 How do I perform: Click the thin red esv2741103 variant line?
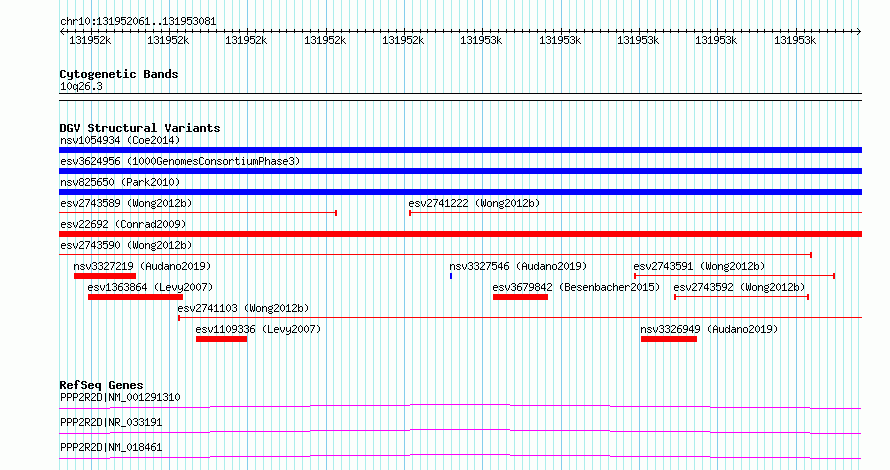tap(520, 318)
